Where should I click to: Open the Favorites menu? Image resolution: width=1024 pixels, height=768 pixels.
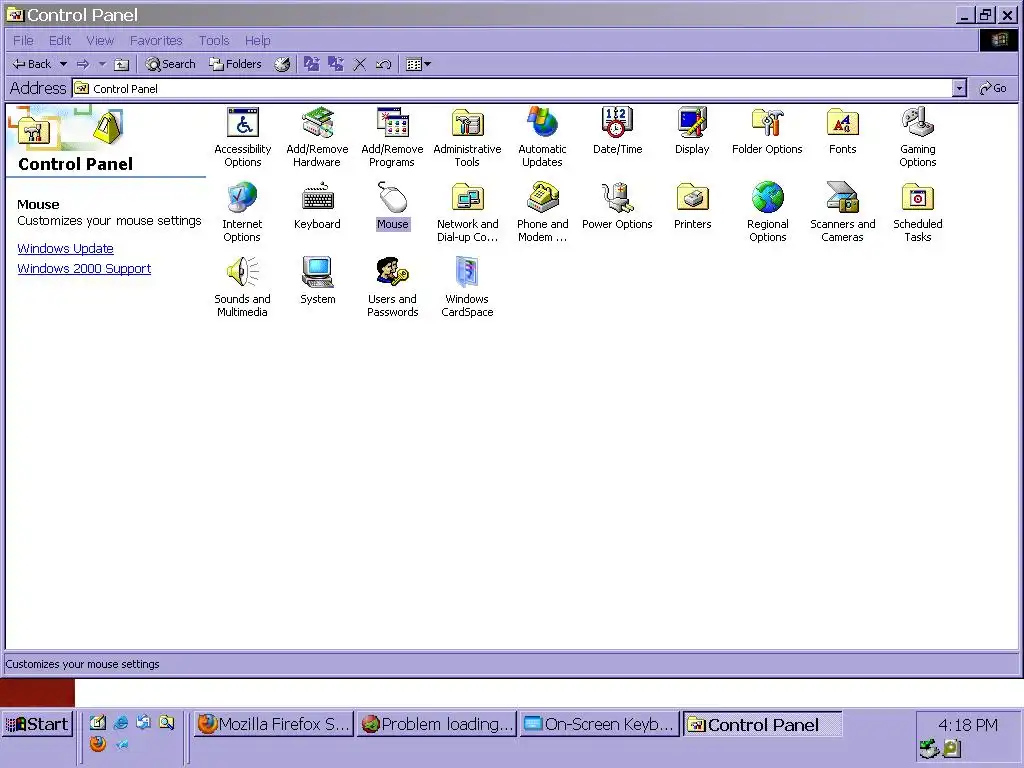156,40
